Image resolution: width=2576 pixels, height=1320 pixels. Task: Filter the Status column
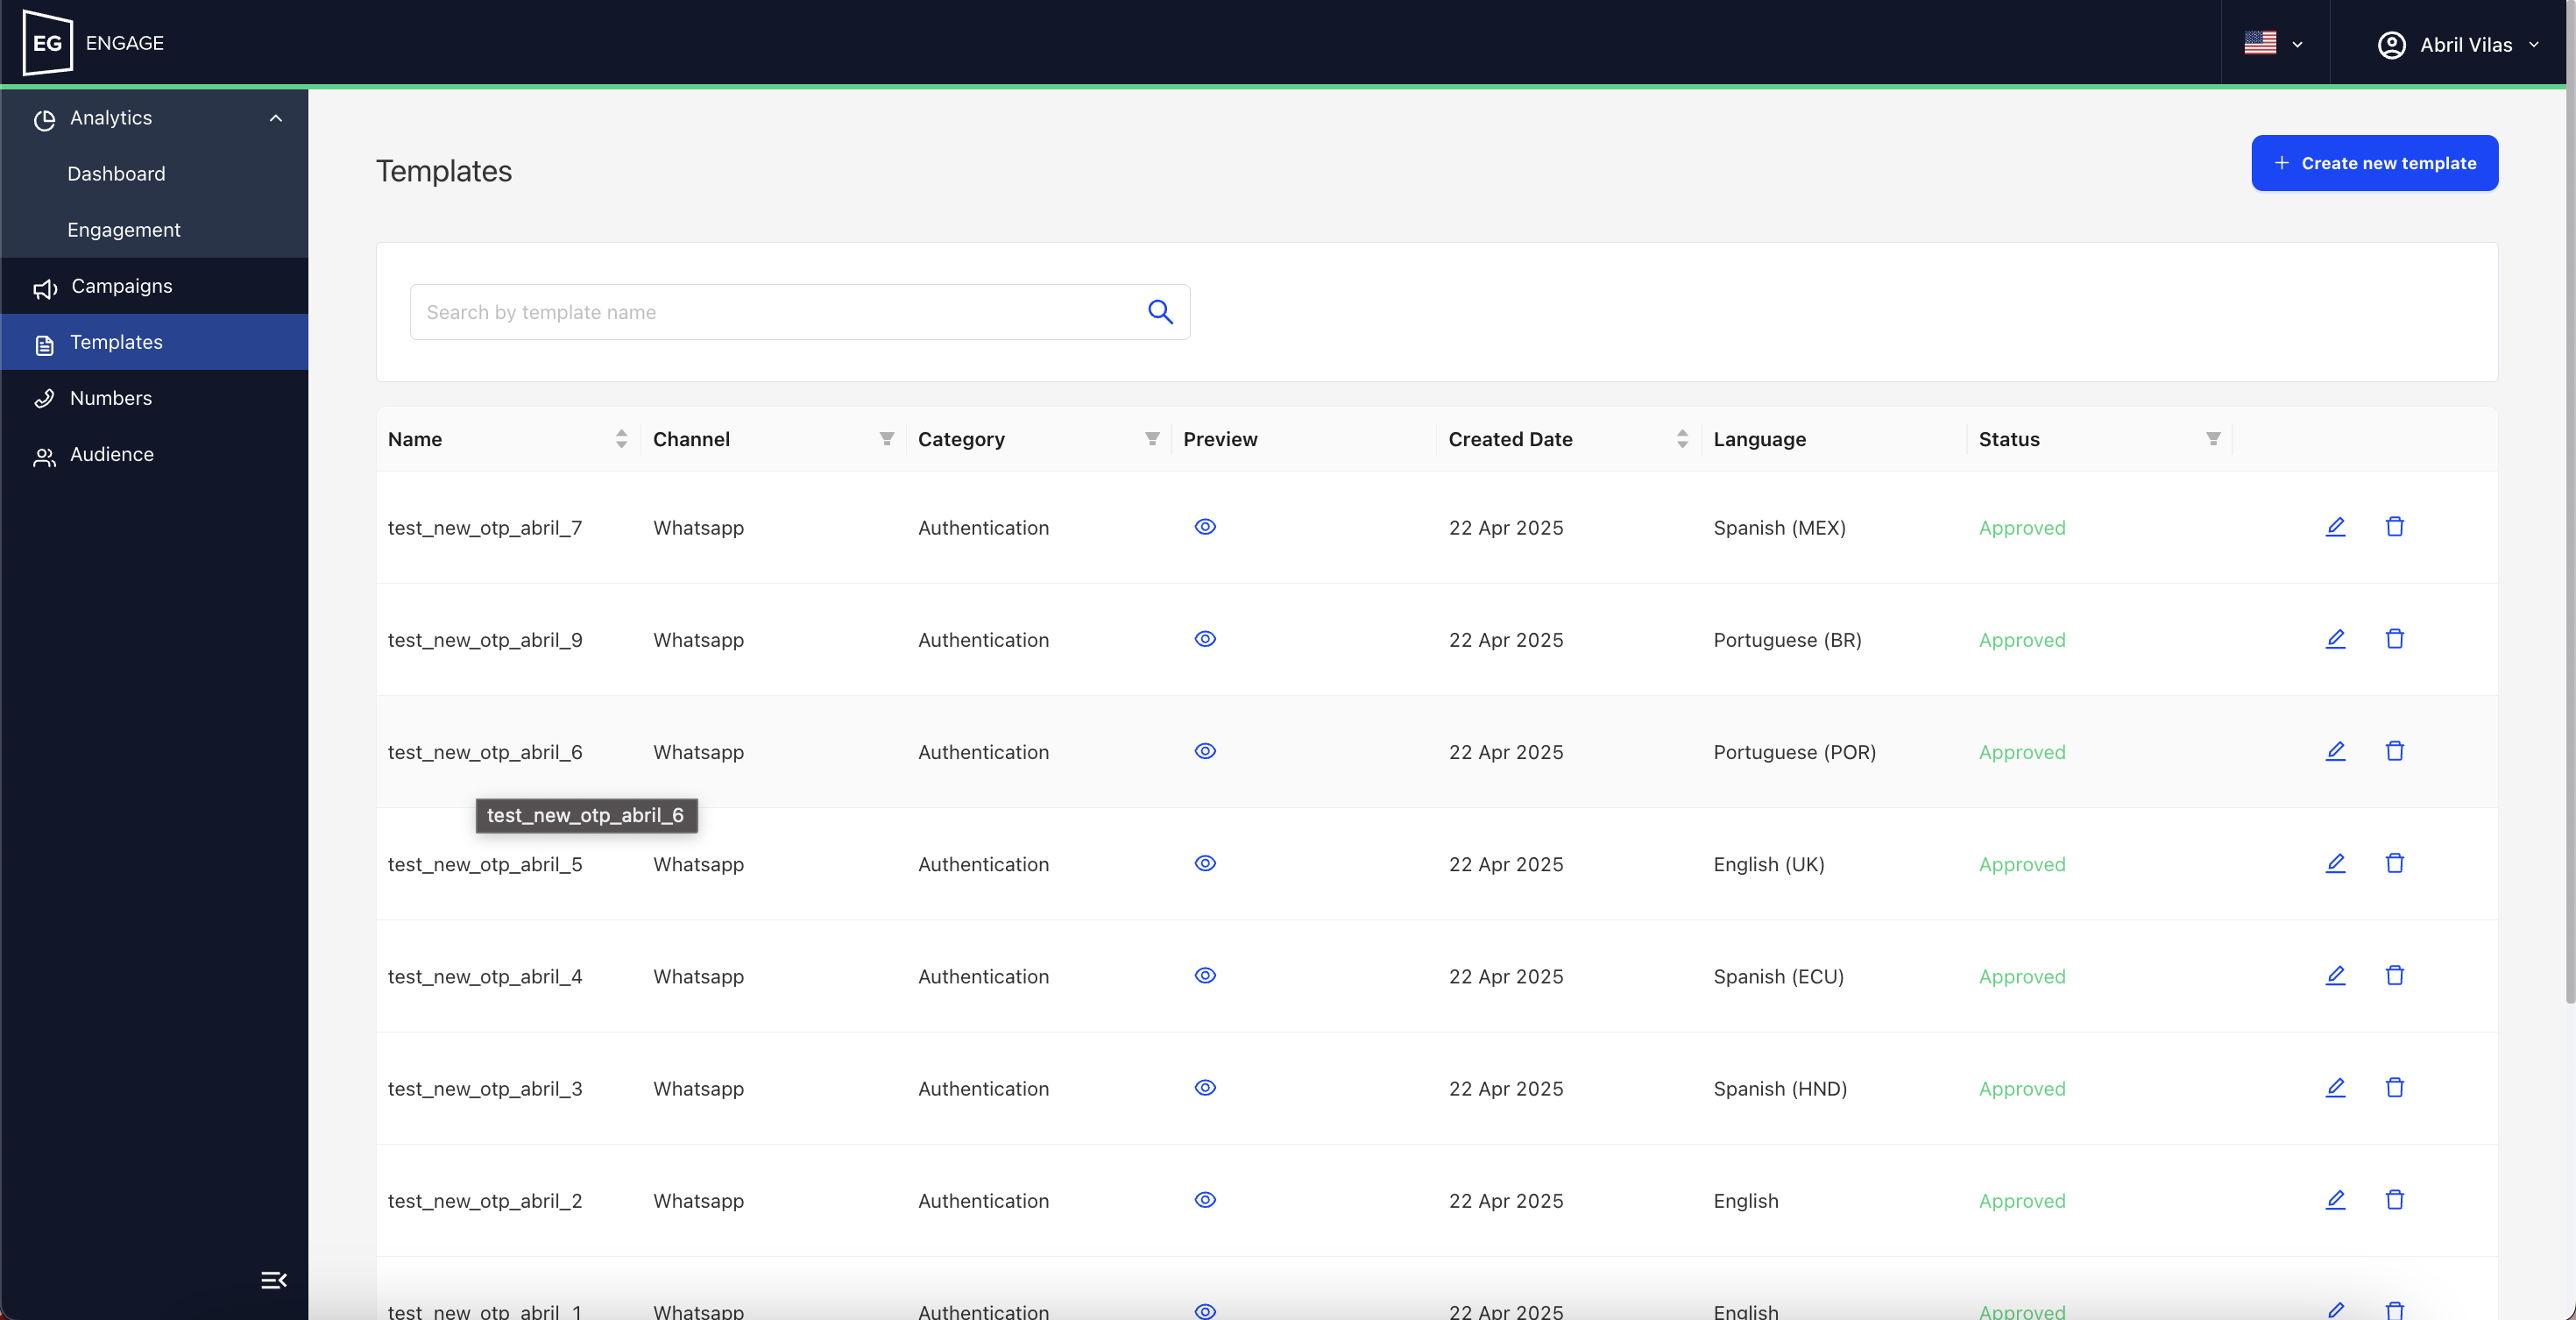tap(2212, 439)
